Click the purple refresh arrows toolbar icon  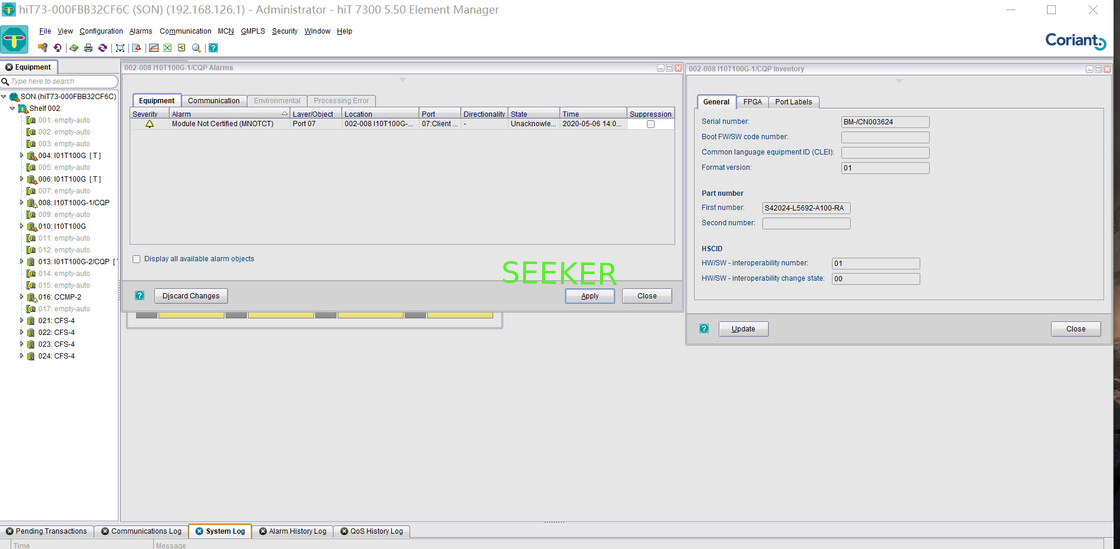click(x=102, y=48)
